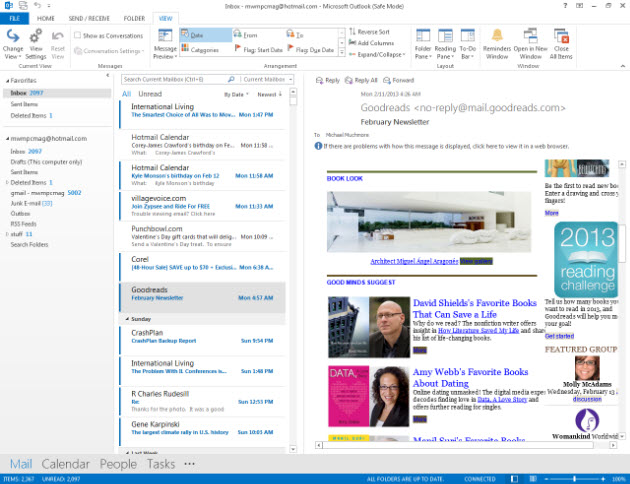The image size is (630, 484).
Task: Click Forward in reading pane
Action: [399, 80]
